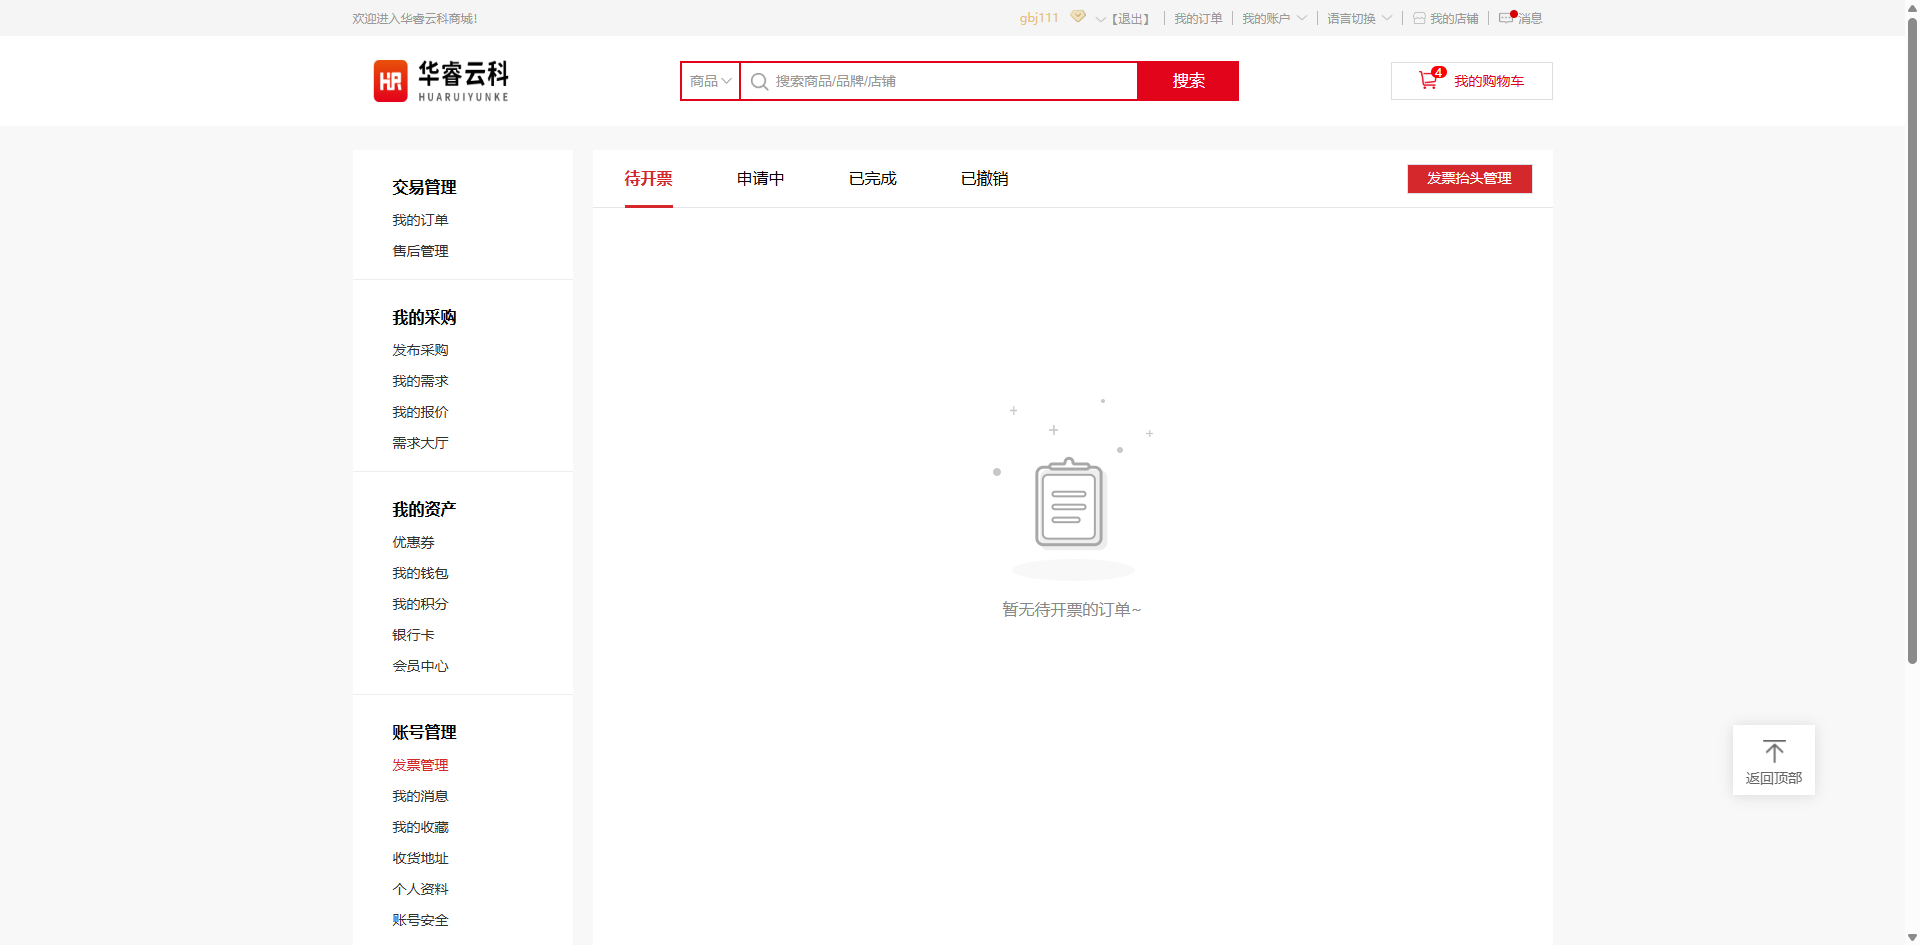Click the 返回顶部 arrow icon
This screenshot has height=945, width=1920.
[1773, 751]
